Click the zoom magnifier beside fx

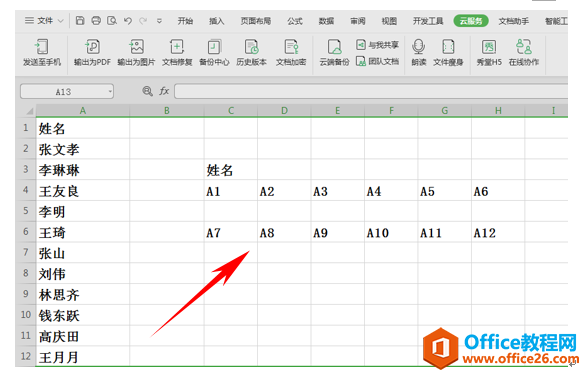(147, 91)
